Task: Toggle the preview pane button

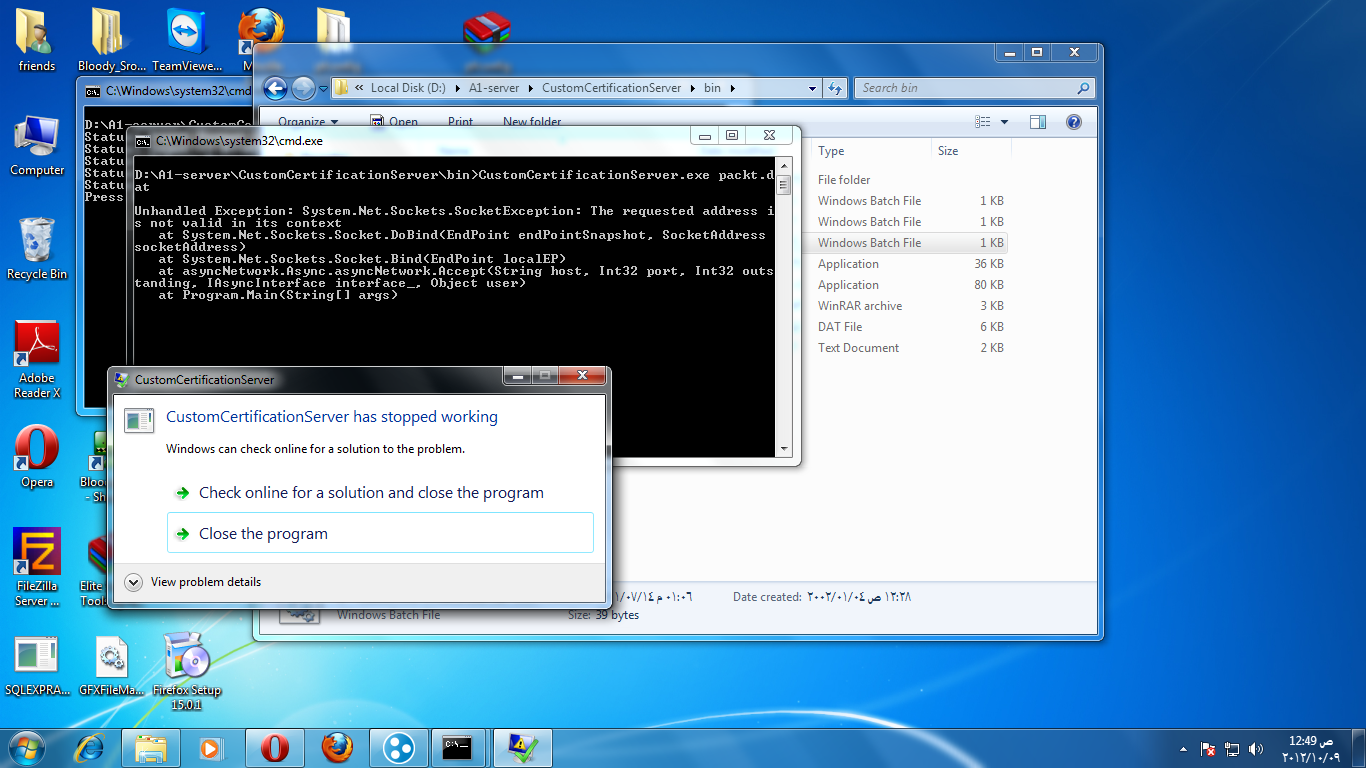Action: tap(1038, 122)
